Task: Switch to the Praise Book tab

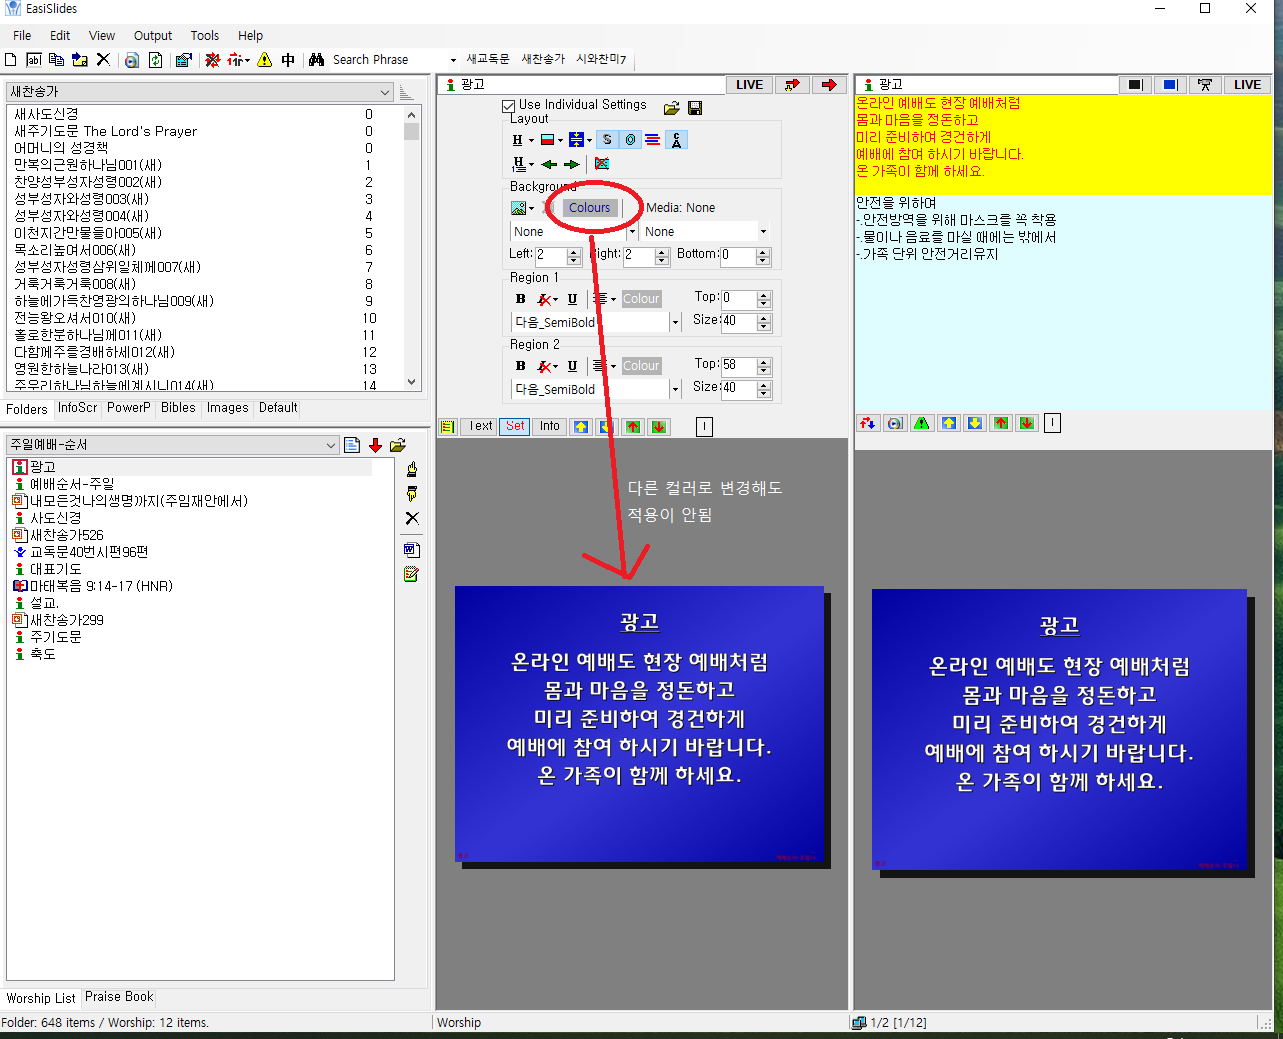Action: click(x=119, y=997)
